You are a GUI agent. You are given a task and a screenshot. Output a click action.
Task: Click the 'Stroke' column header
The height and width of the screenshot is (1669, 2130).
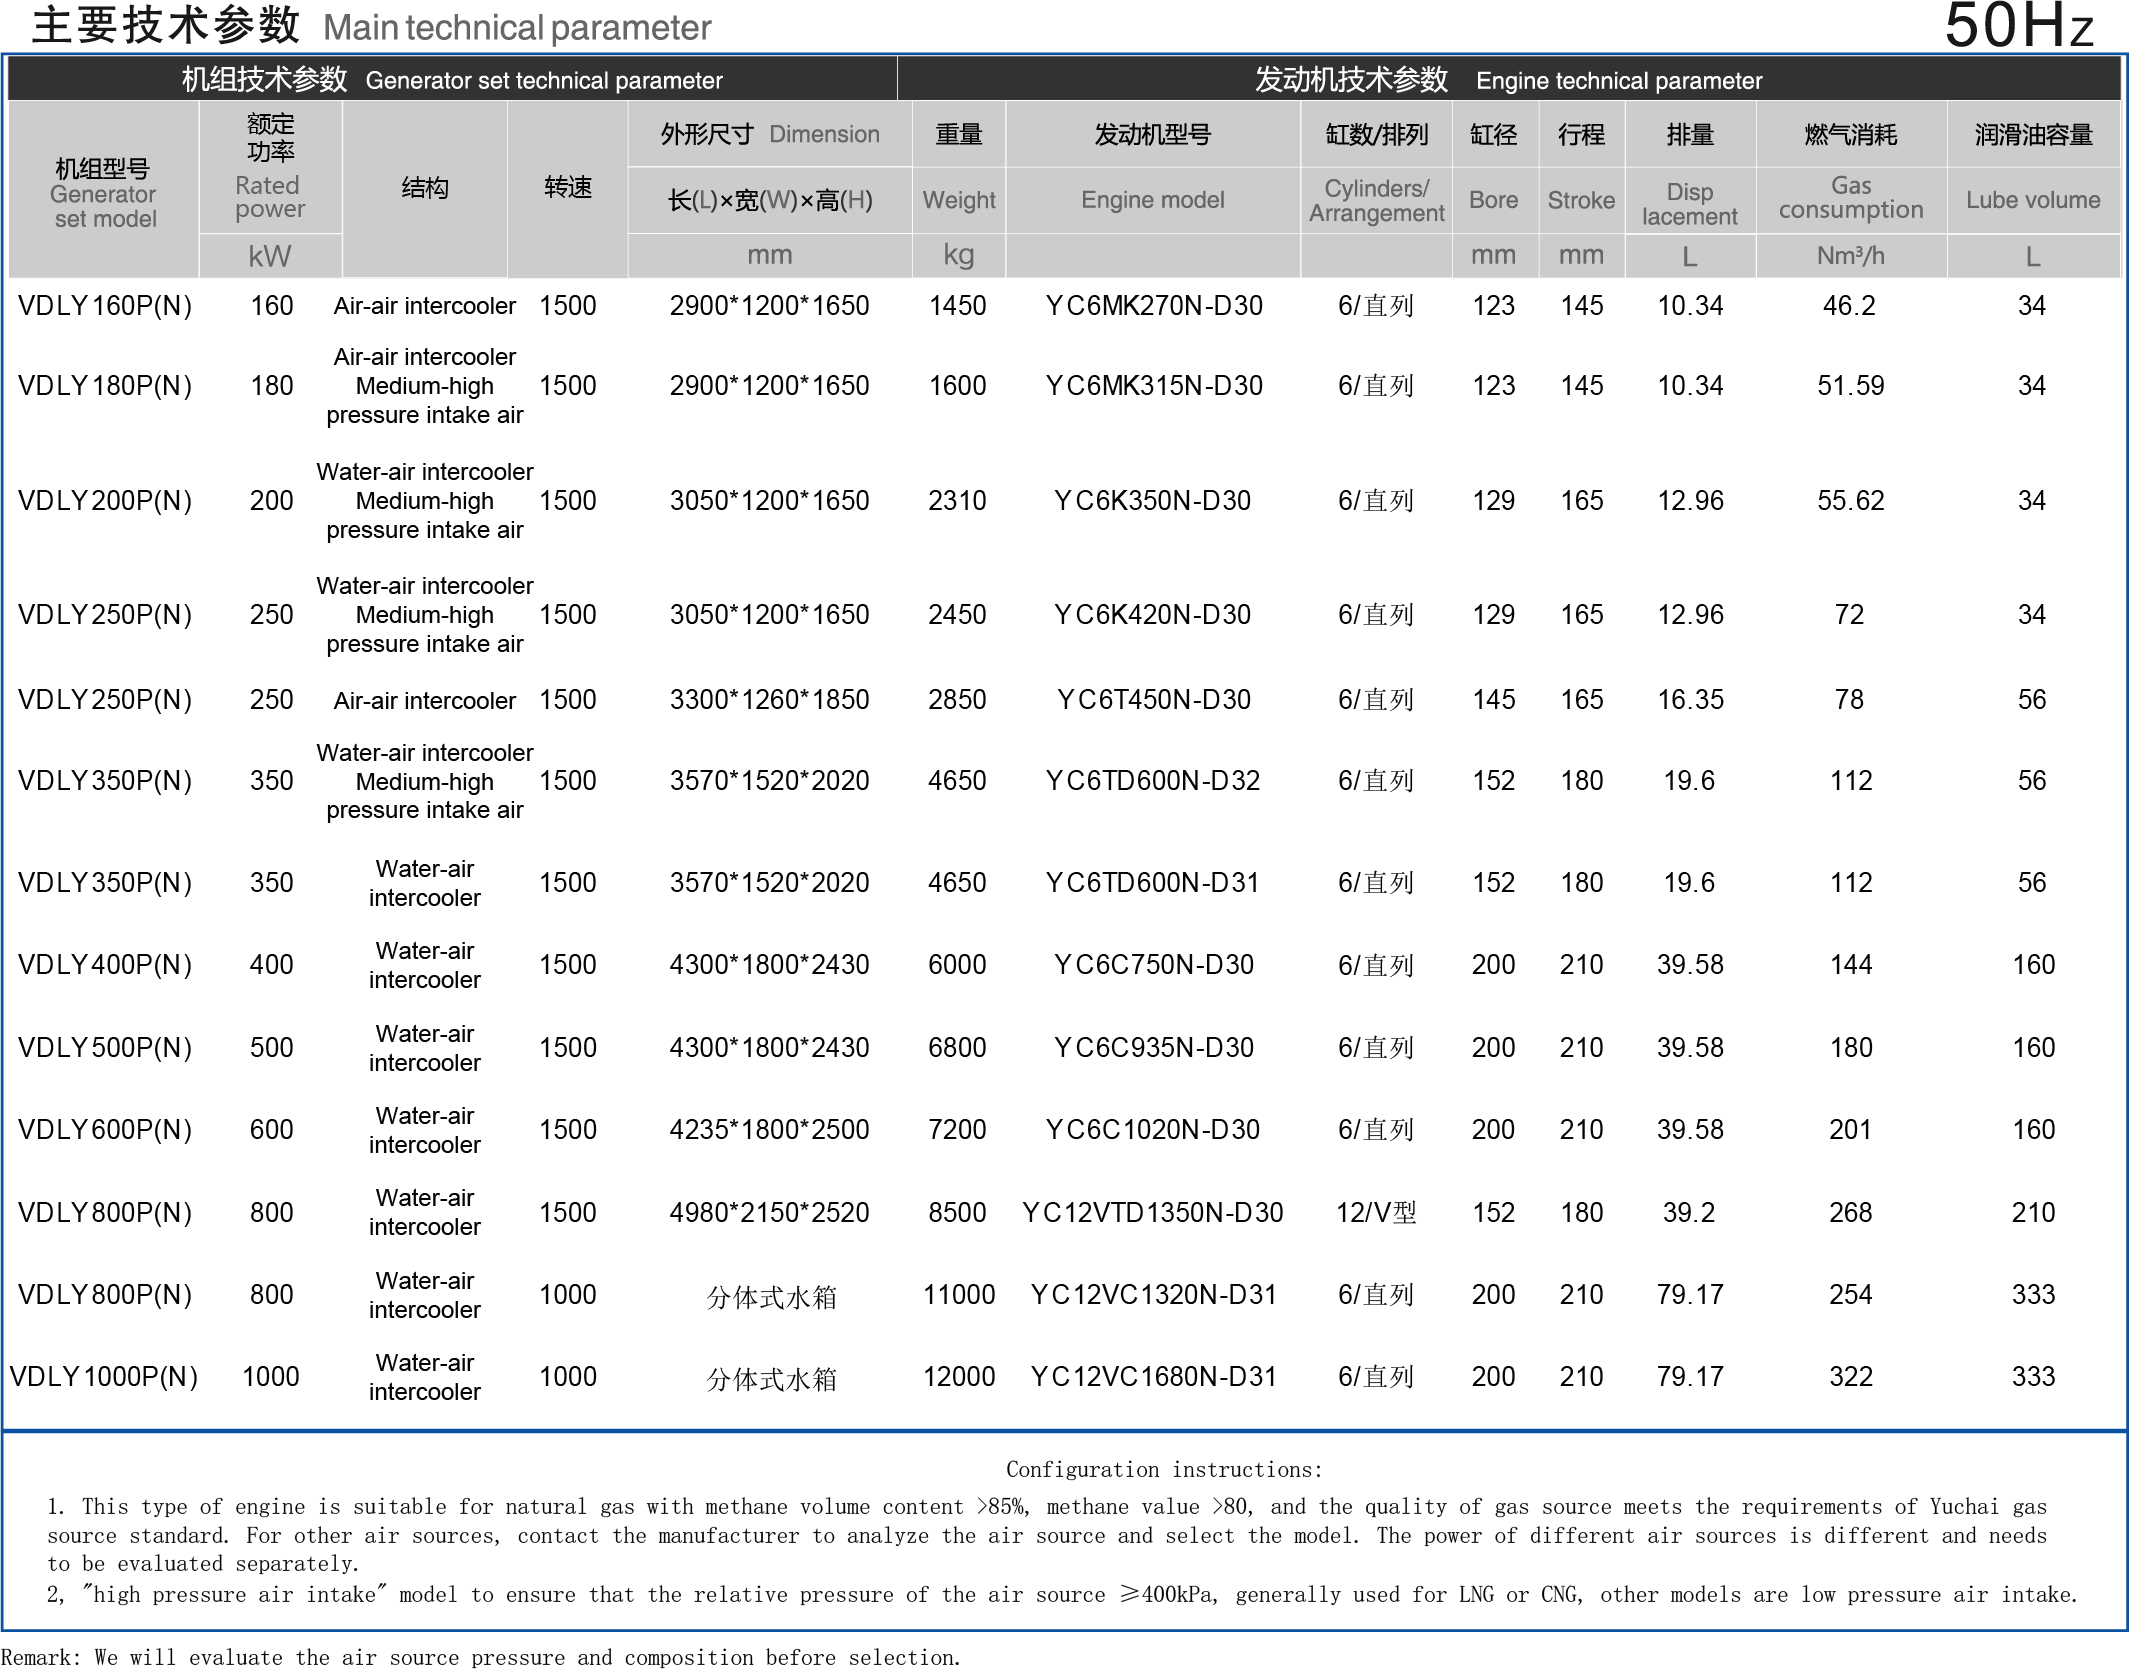click(x=1581, y=199)
